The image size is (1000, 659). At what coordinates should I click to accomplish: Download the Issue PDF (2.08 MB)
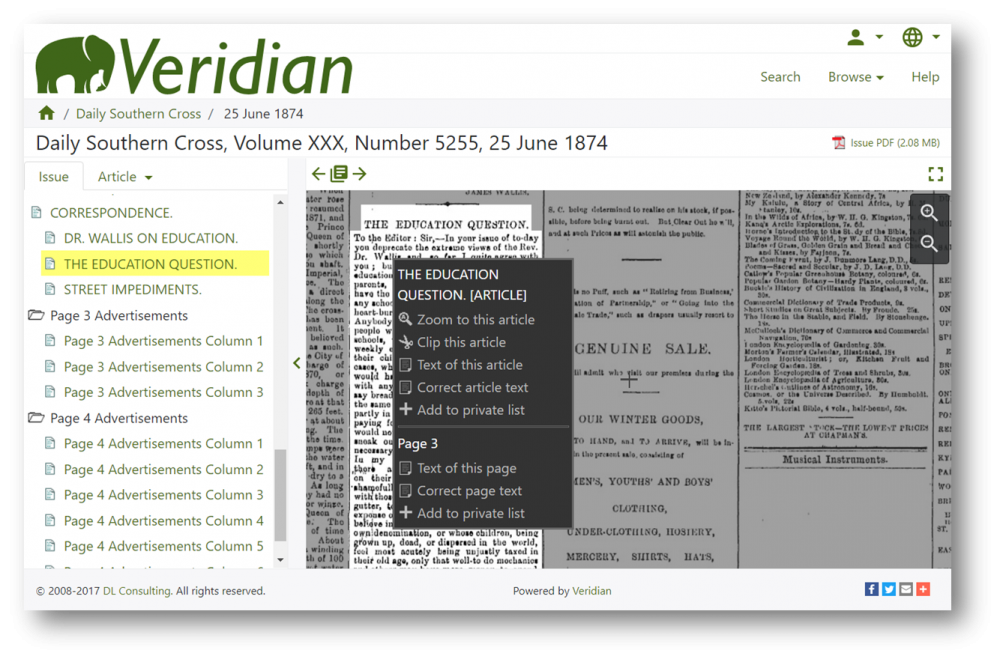click(886, 143)
